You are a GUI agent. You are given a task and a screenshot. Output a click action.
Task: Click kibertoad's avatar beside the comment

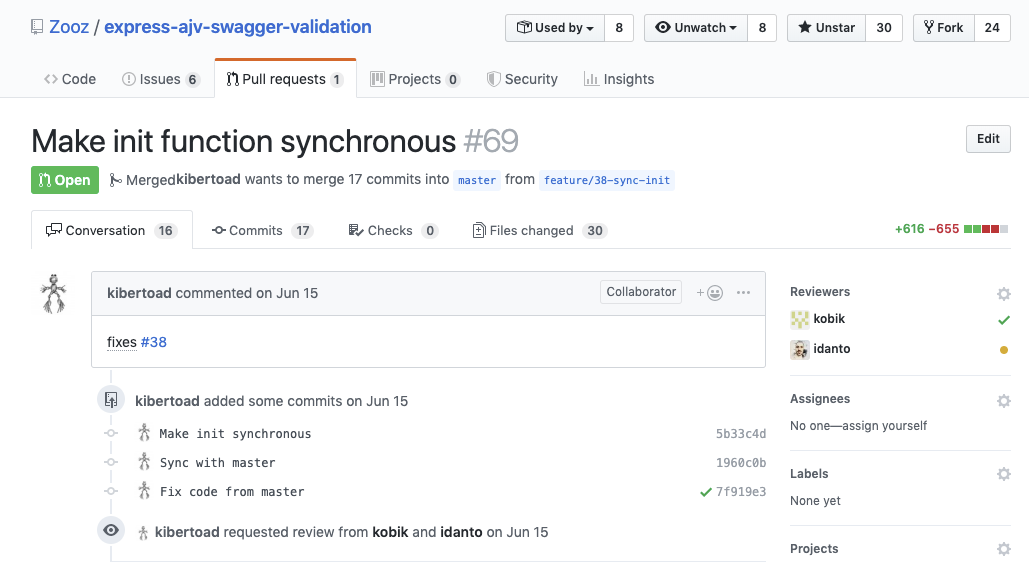coord(54,293)
